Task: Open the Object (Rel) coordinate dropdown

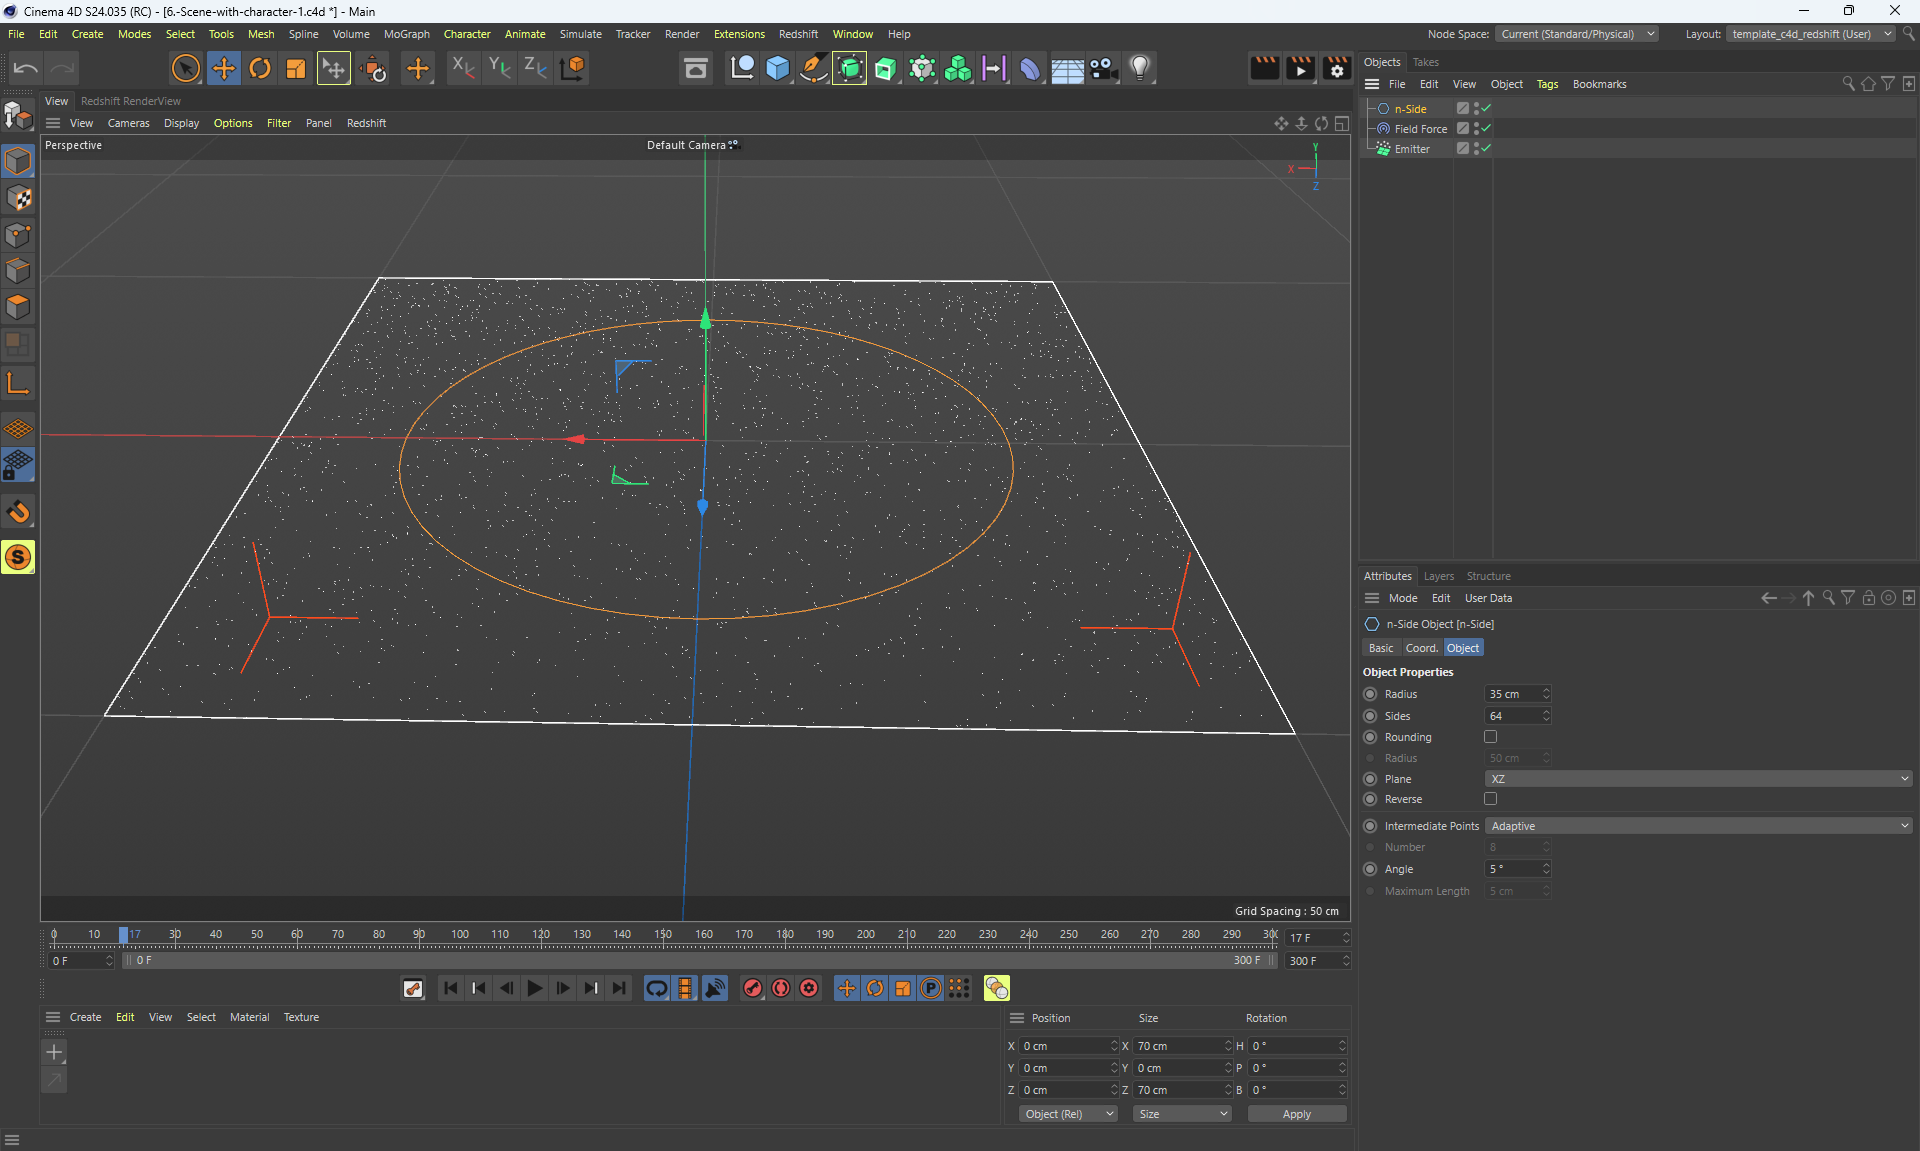Action: 1068,1114
